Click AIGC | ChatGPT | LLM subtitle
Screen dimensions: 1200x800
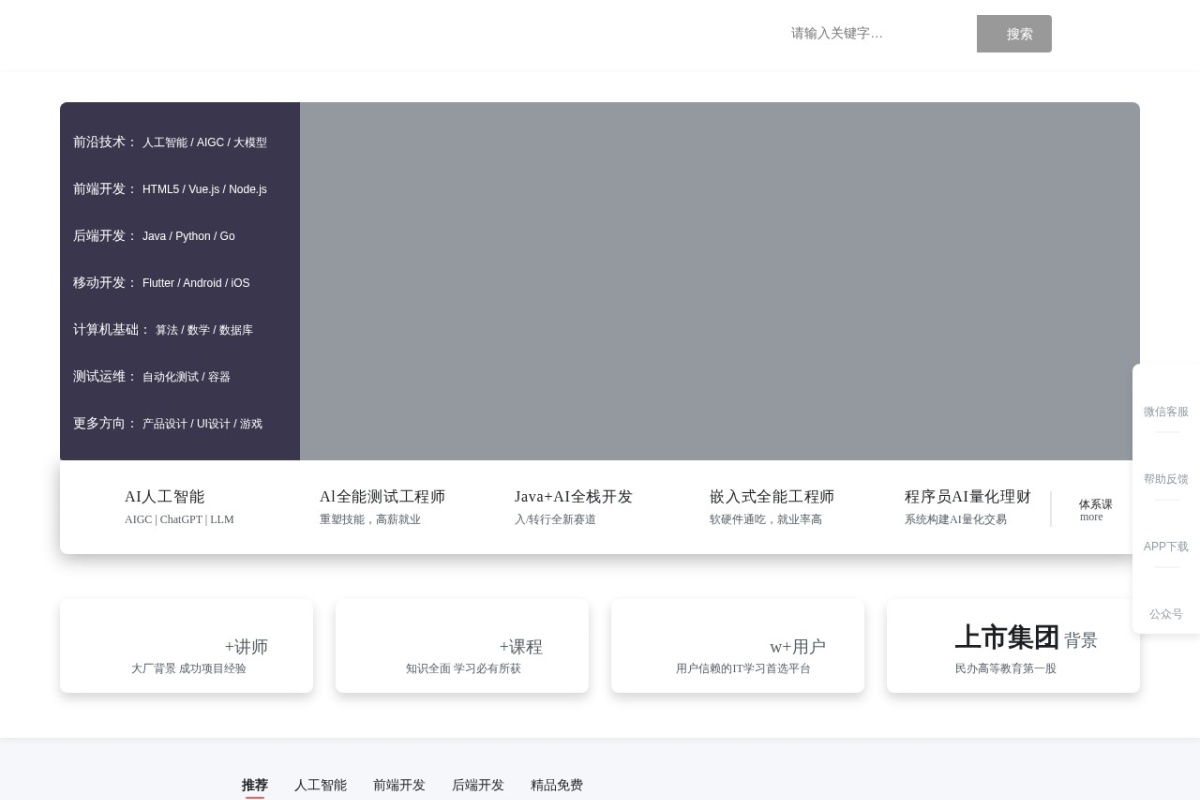pyautogui.click(x=179, y=520)
